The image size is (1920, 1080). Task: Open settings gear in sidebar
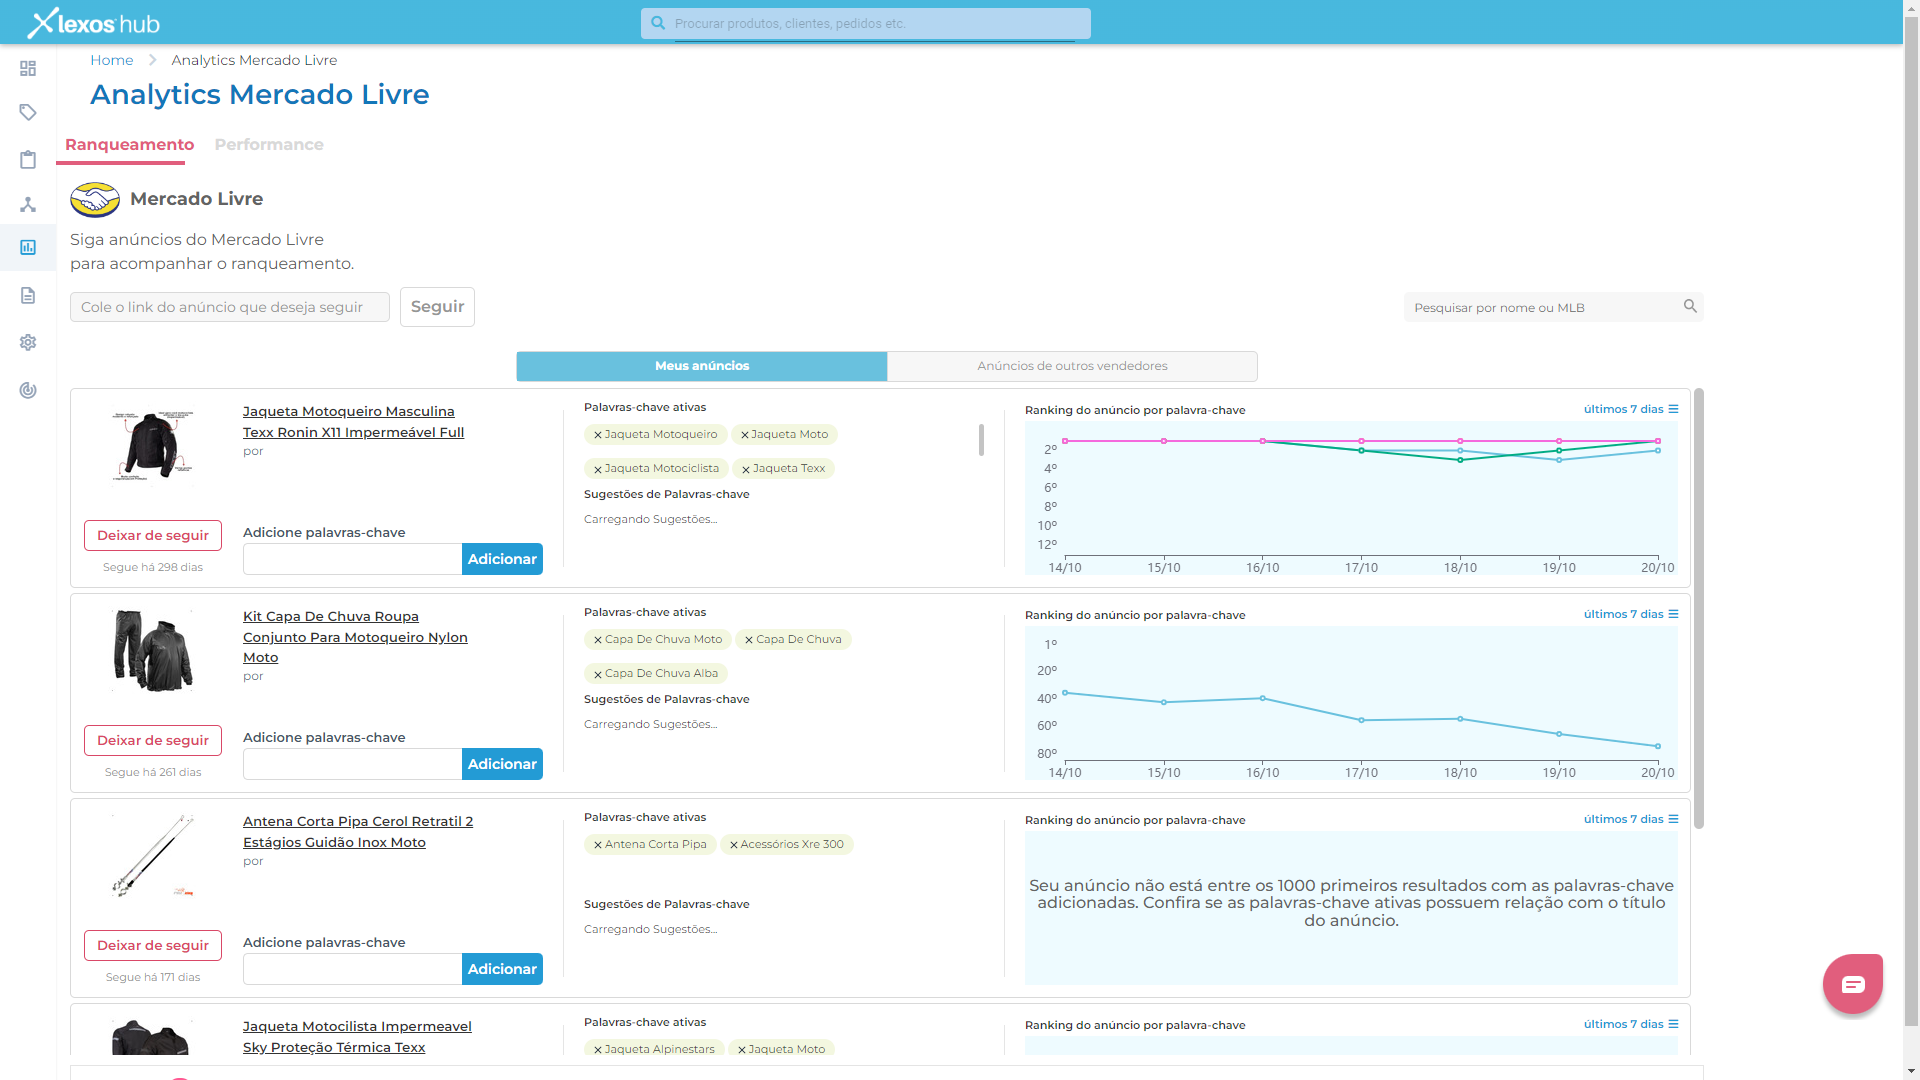28,342
